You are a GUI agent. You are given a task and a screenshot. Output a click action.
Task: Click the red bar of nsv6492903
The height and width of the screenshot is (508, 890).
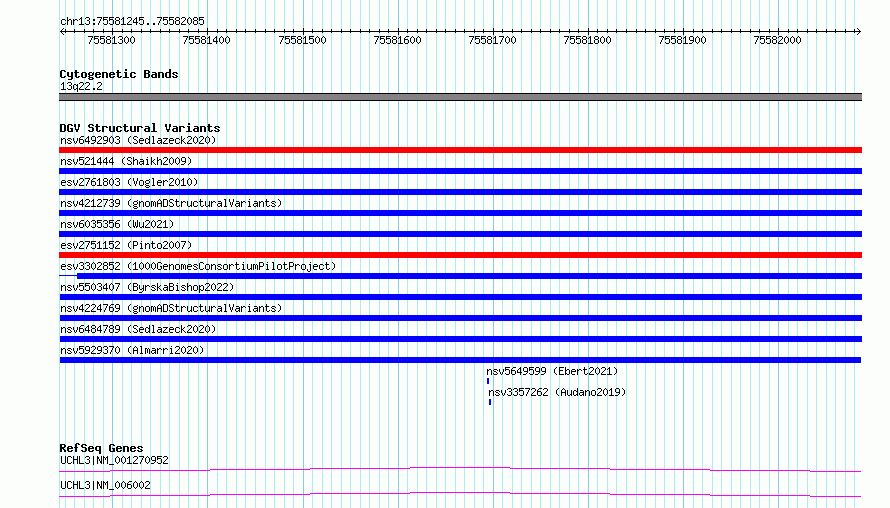[x=460, y=150]
